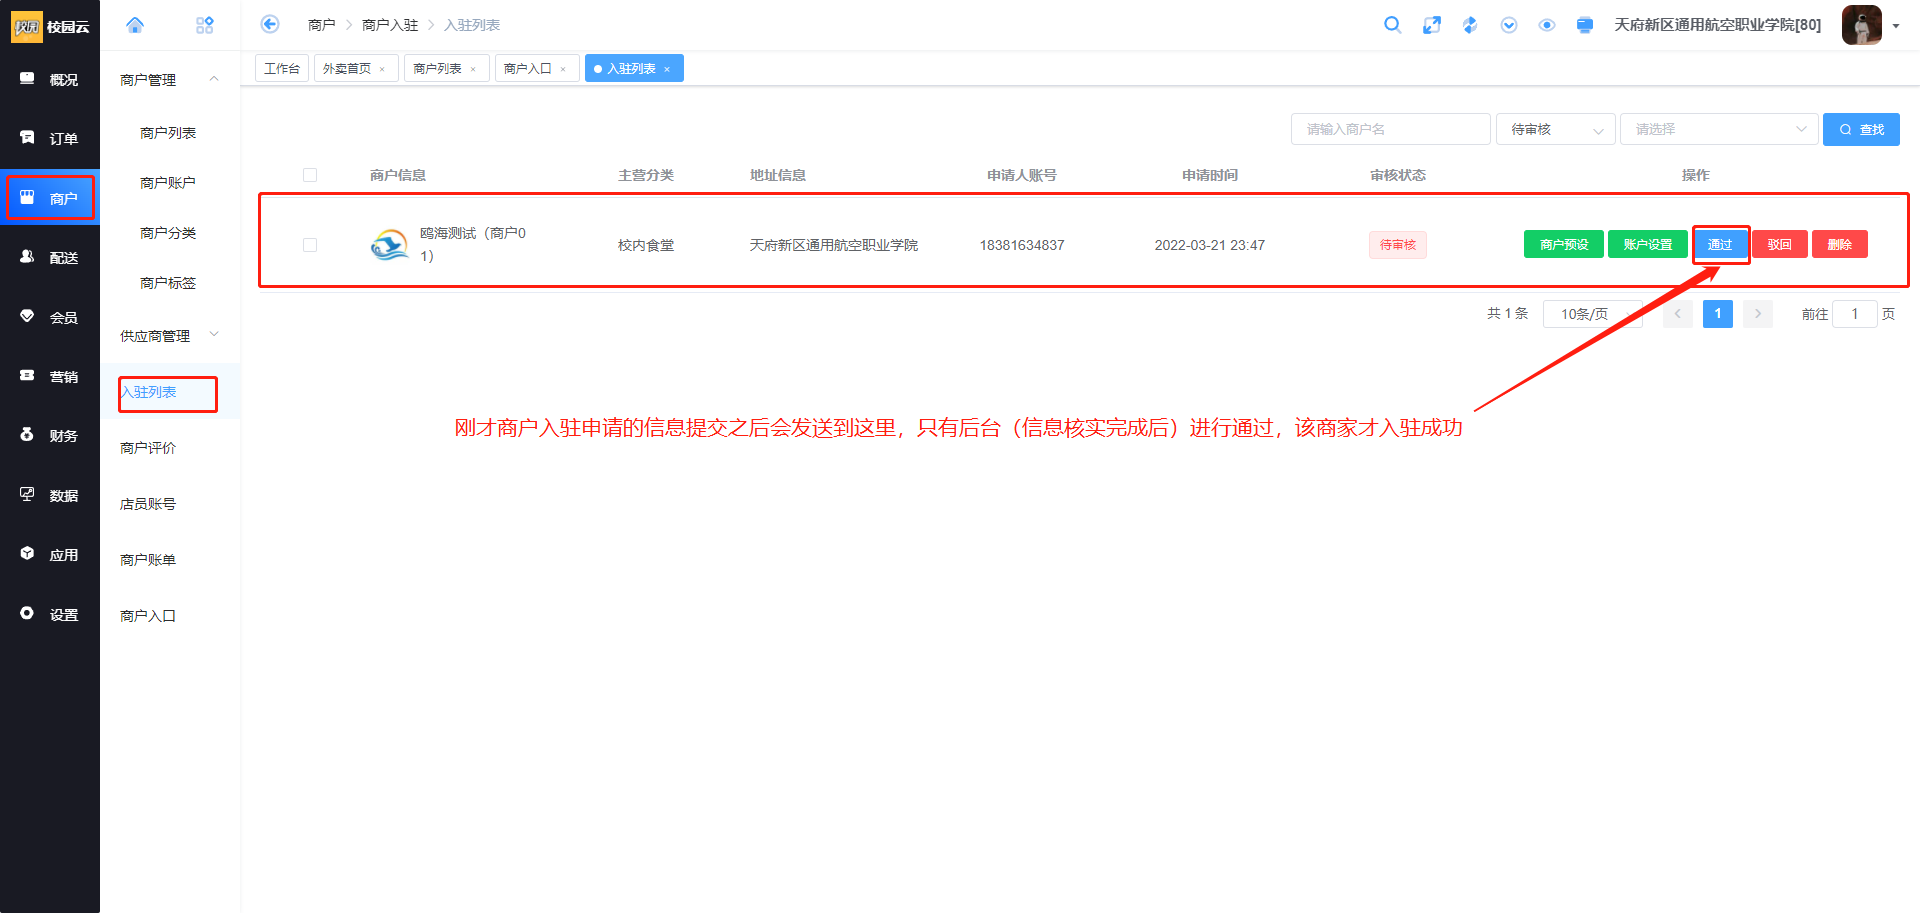Open the account dropdown caret beside the avatar
The height and width of the screenshot is (913, 1920).
pyautogui.click(x=1896, y=26)
